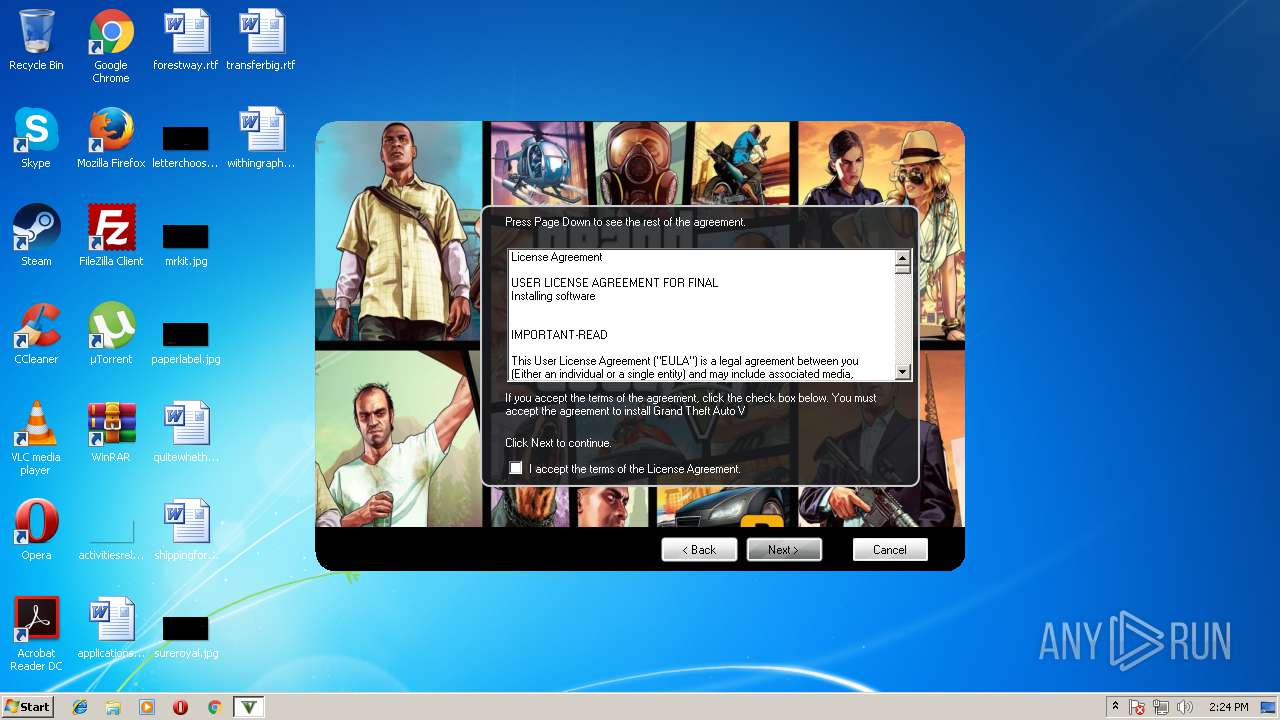Screen dimensions: 1280x720
Task: Open Opera from the taskbar
Action: pos(180,707)
